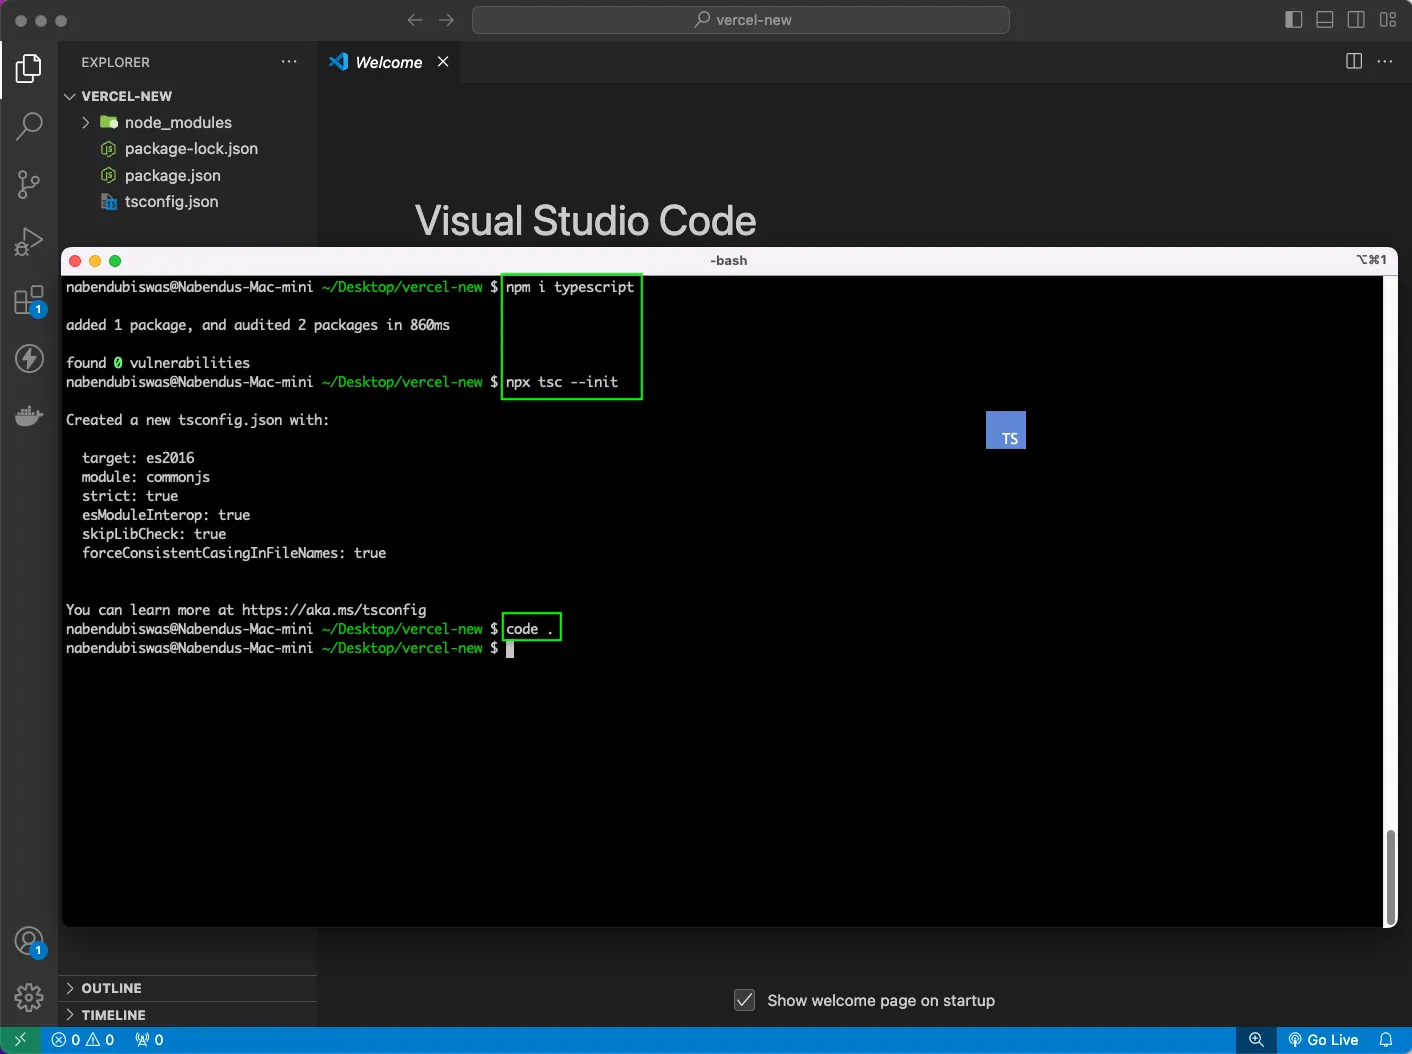1412x1054 pixels.
Task: Select the Welcome editor tab
Action: point(389,62)
